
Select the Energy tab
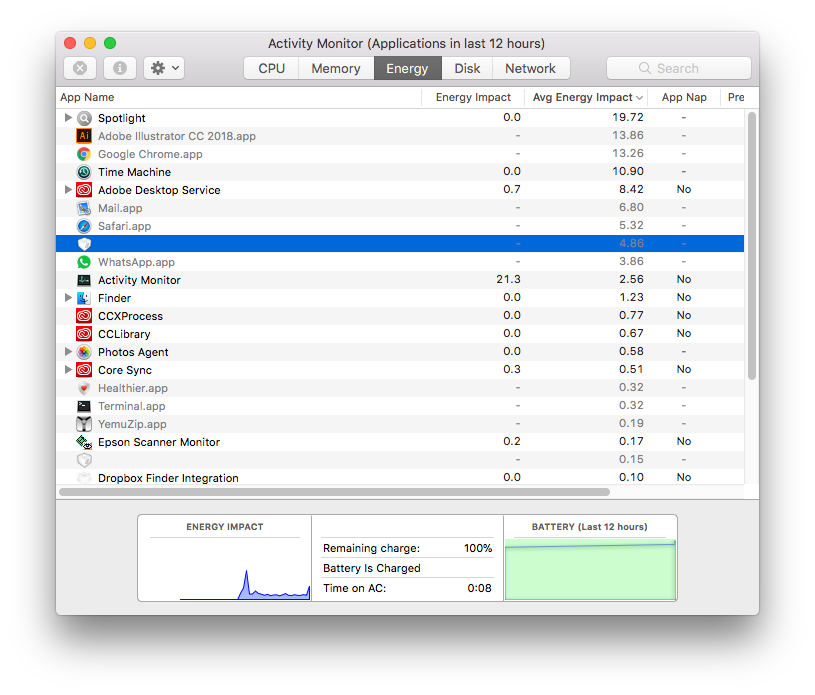(x=408, y=69)
